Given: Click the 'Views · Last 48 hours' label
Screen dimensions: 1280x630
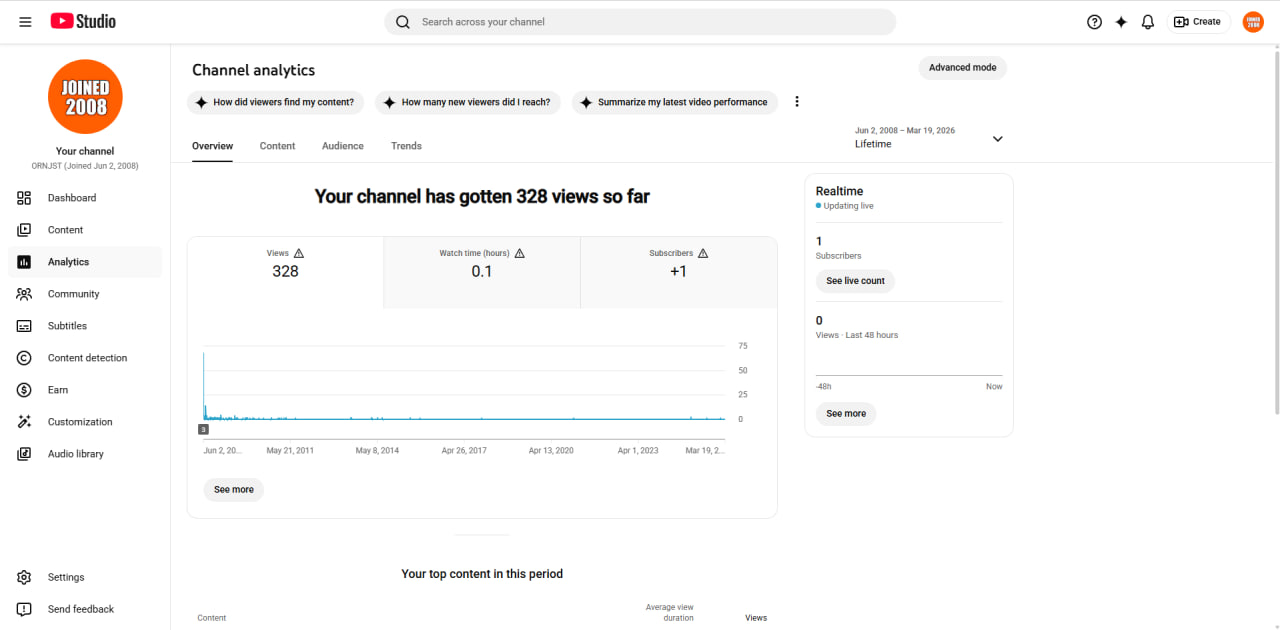Looking at the screenshot, I should tap(857, 335).
